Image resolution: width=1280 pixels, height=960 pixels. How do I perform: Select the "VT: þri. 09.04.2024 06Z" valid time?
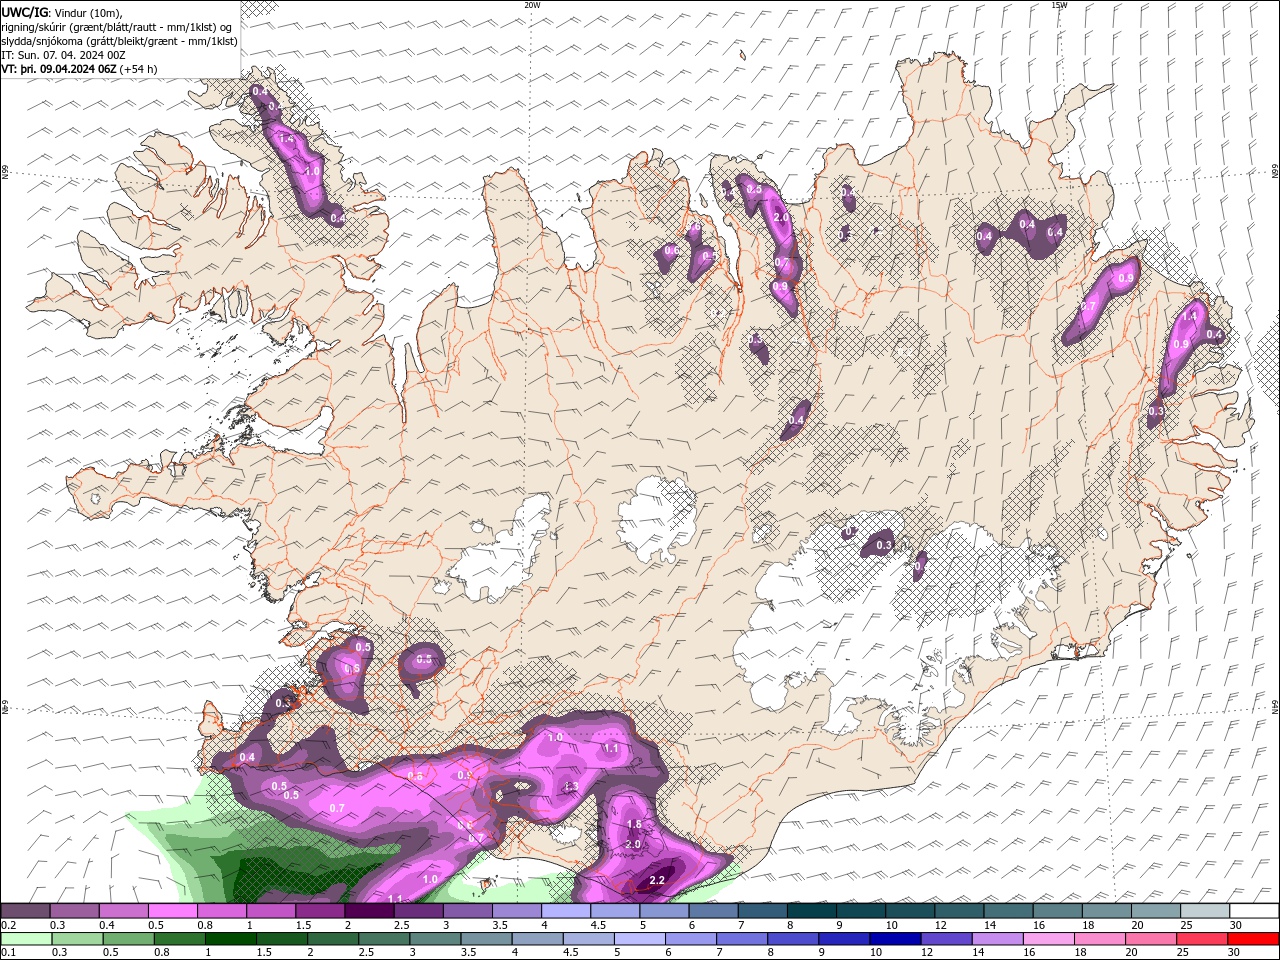pos(59,69)
